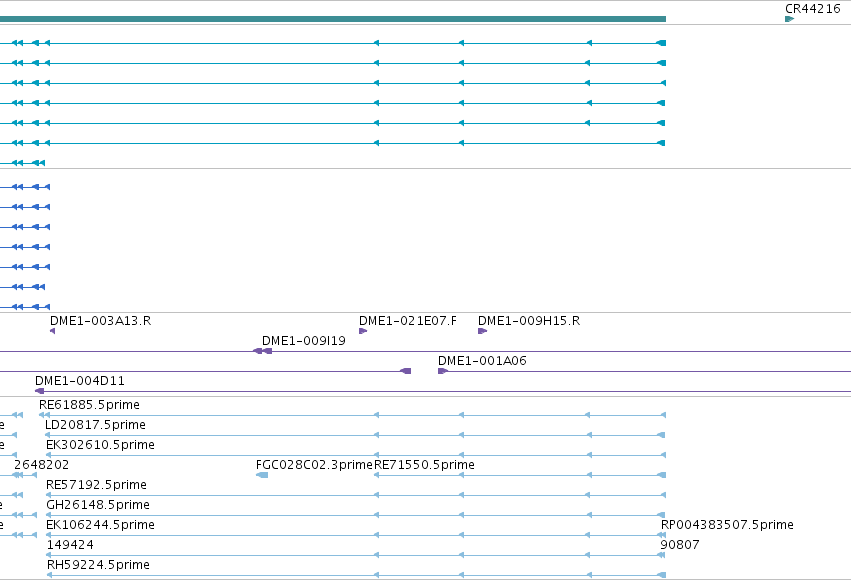Select the CR44216 gene arrow glyph

click(790, 19)
